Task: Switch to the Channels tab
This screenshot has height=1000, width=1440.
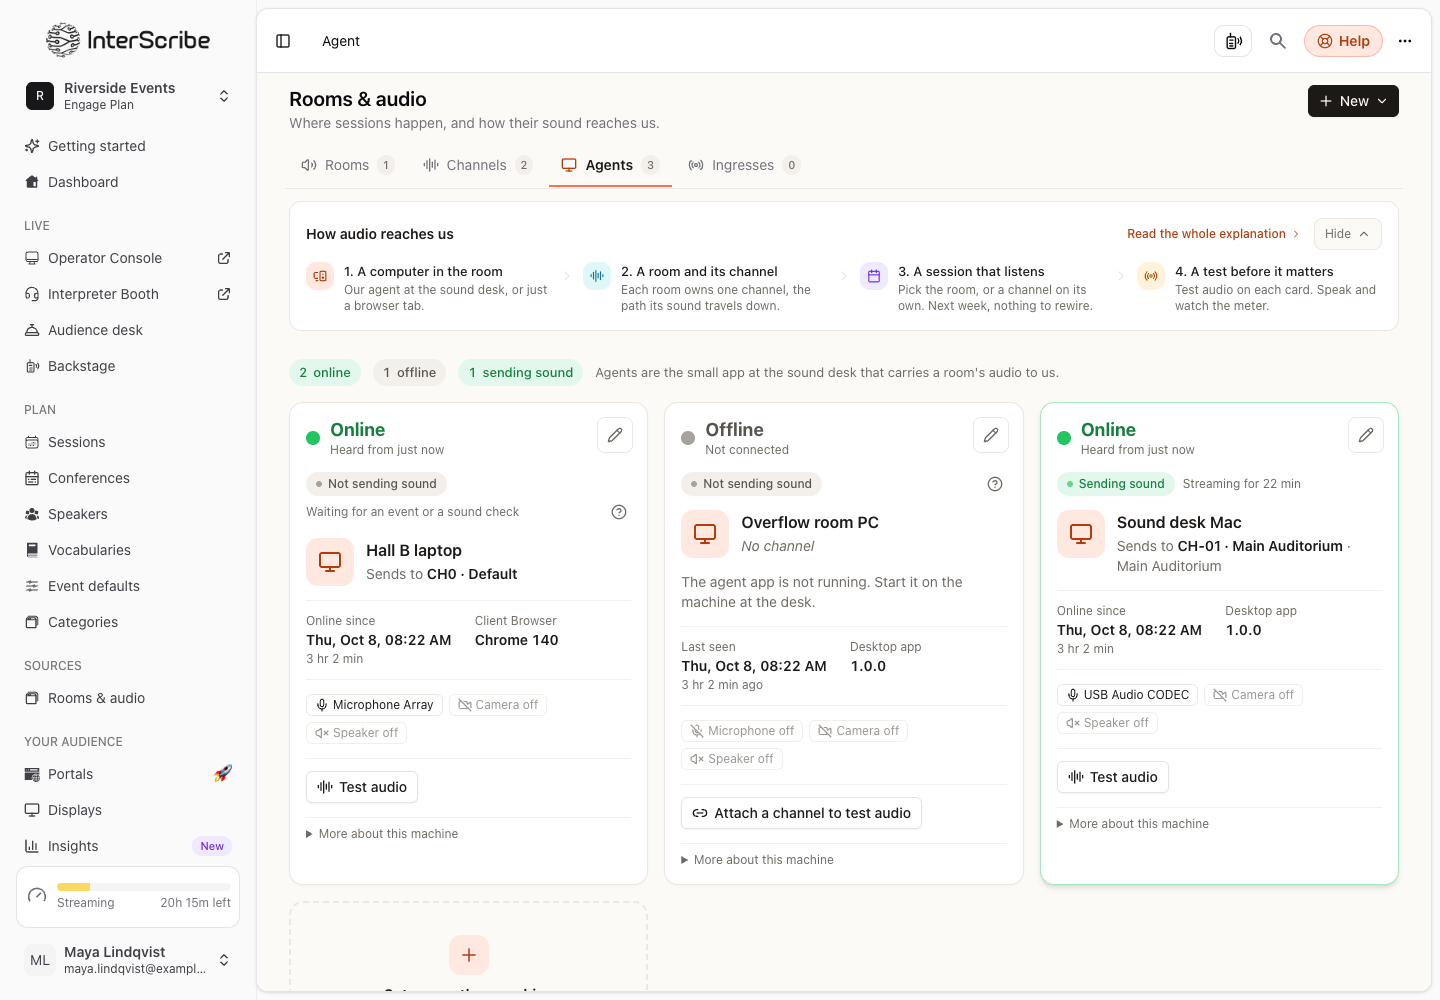Action: [x=477, y=165]
